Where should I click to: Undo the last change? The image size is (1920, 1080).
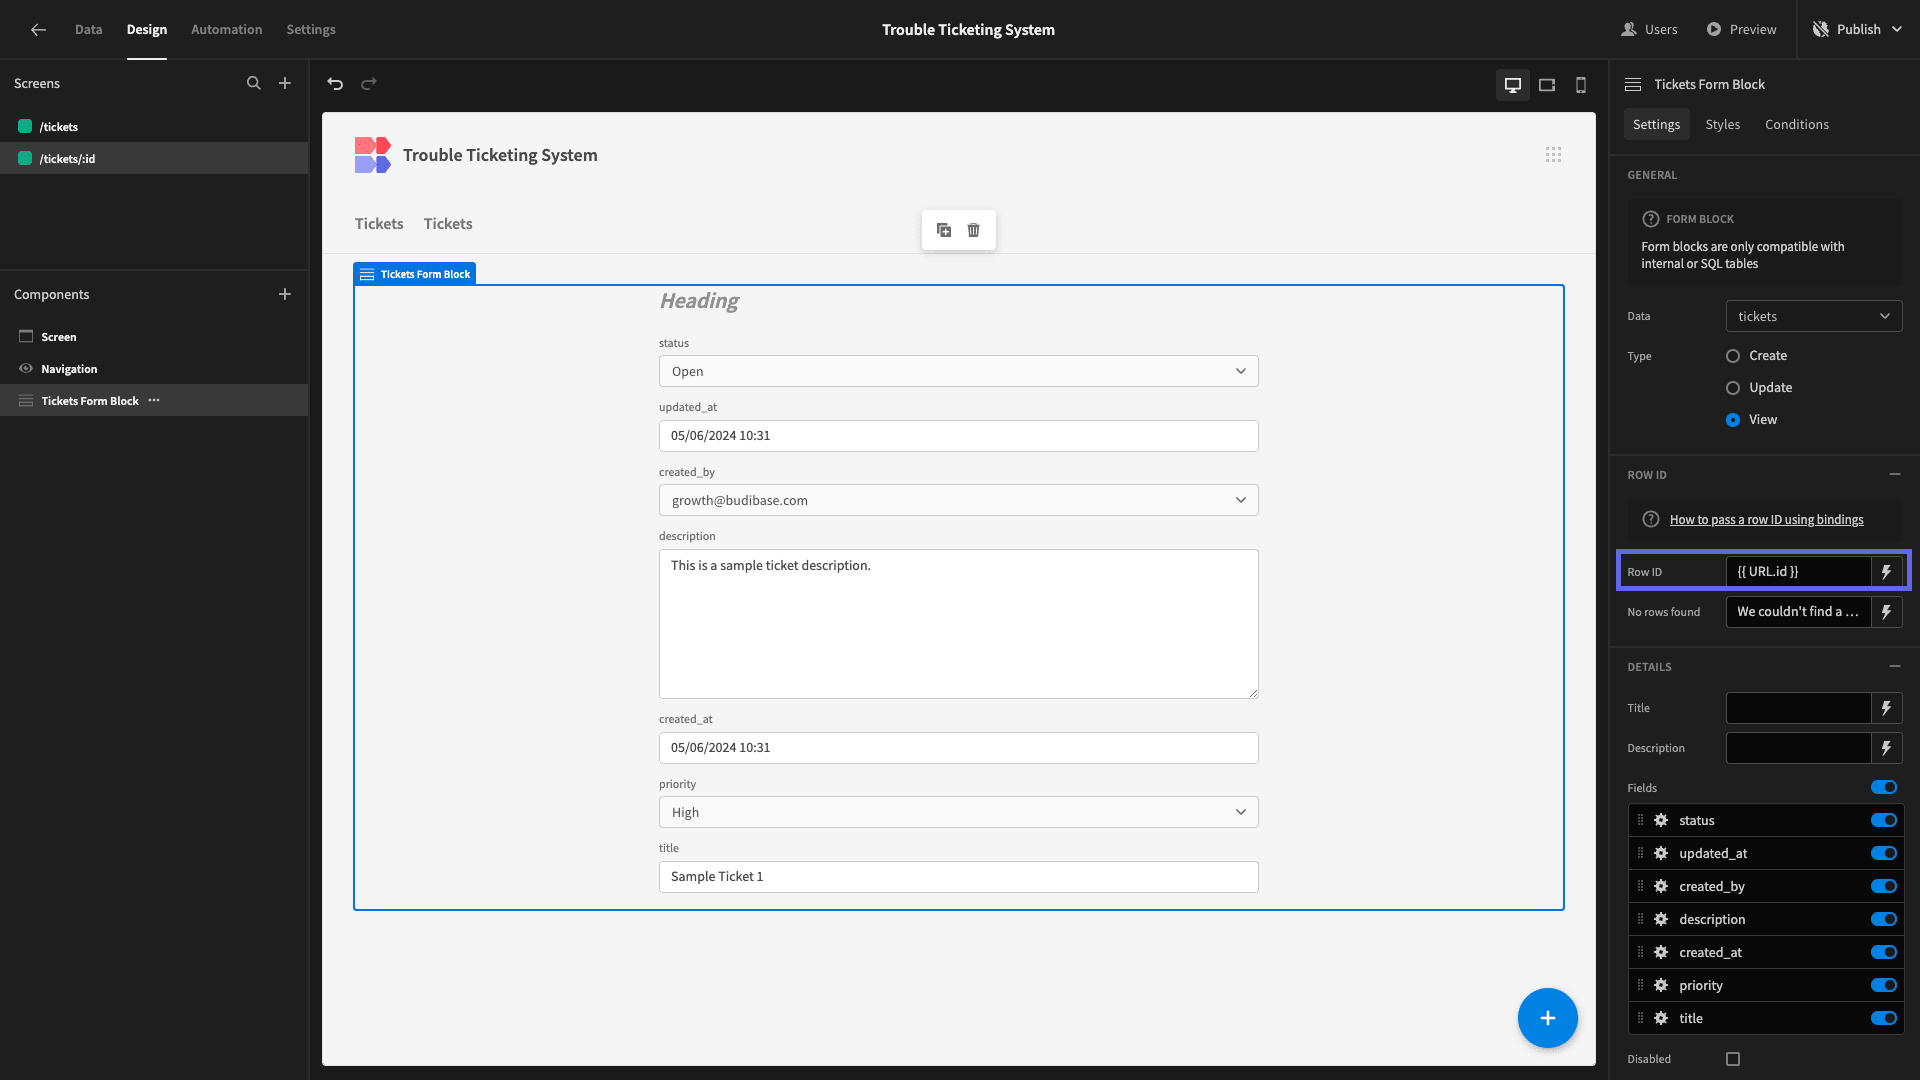pyautogui.click(x=335, y=84)
